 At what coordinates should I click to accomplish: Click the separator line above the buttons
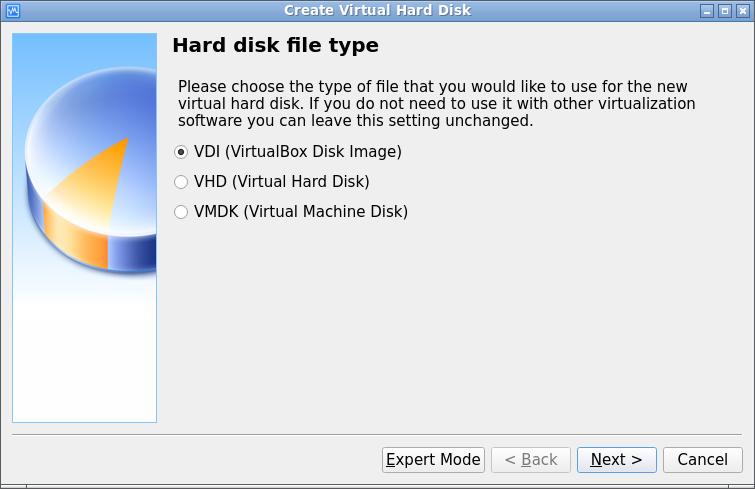click(x=377, y=435)
